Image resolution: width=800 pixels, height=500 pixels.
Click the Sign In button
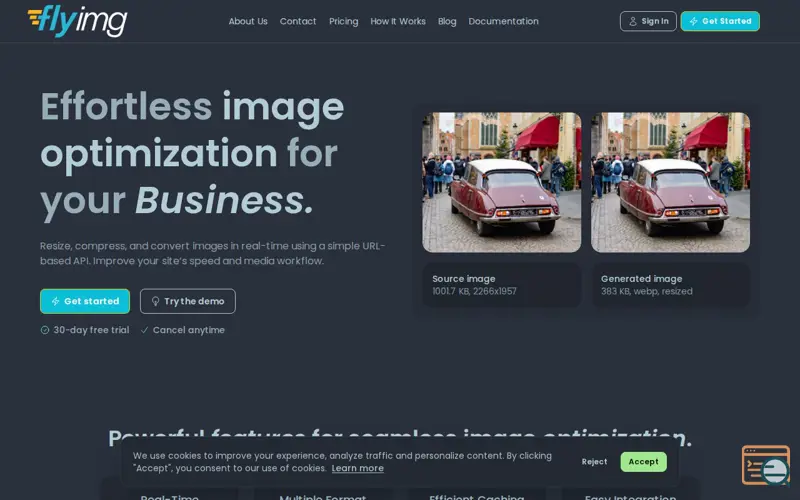coord(648,21)
